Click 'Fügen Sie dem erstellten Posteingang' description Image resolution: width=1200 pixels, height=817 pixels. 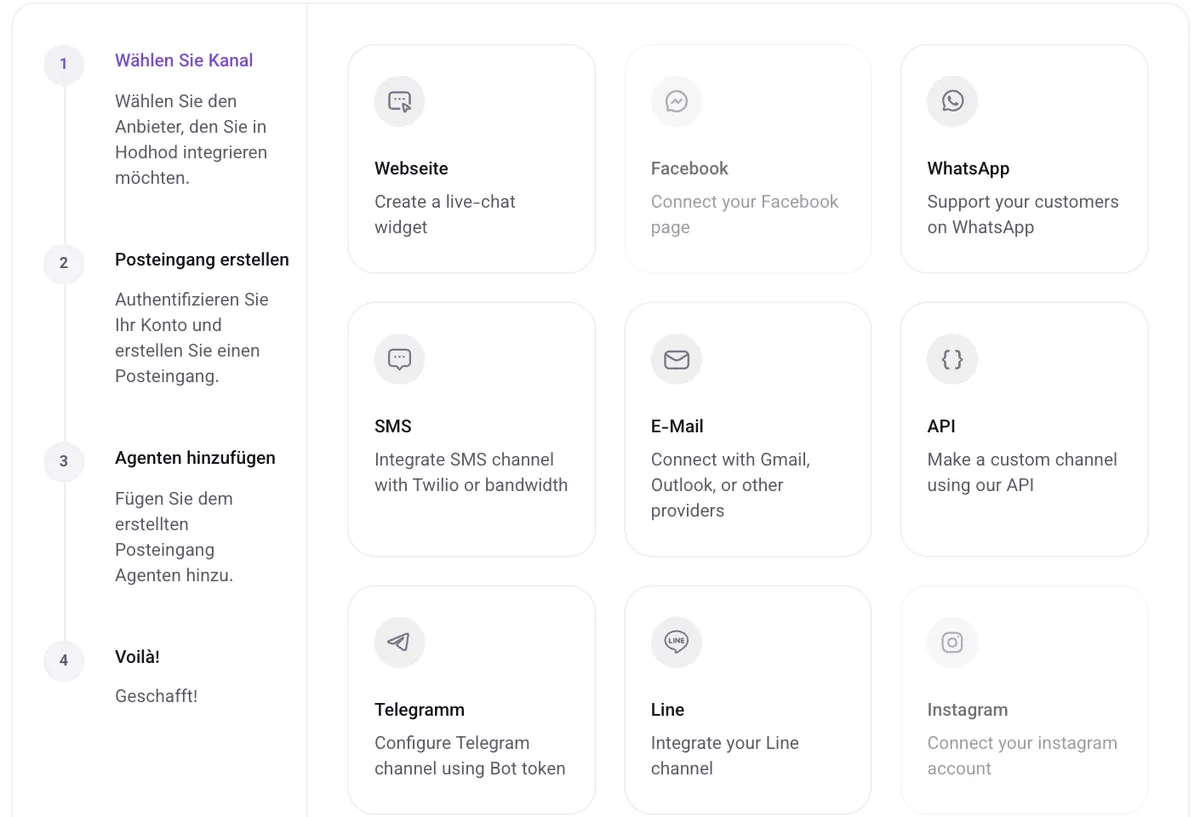(x=174, y=537)
